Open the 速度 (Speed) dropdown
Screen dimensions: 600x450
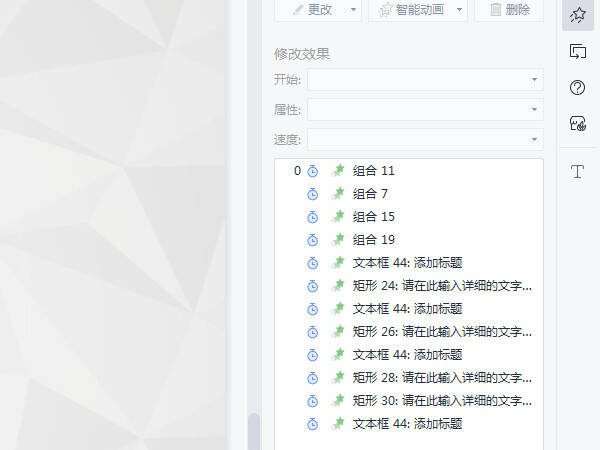(x=425, y=139)
